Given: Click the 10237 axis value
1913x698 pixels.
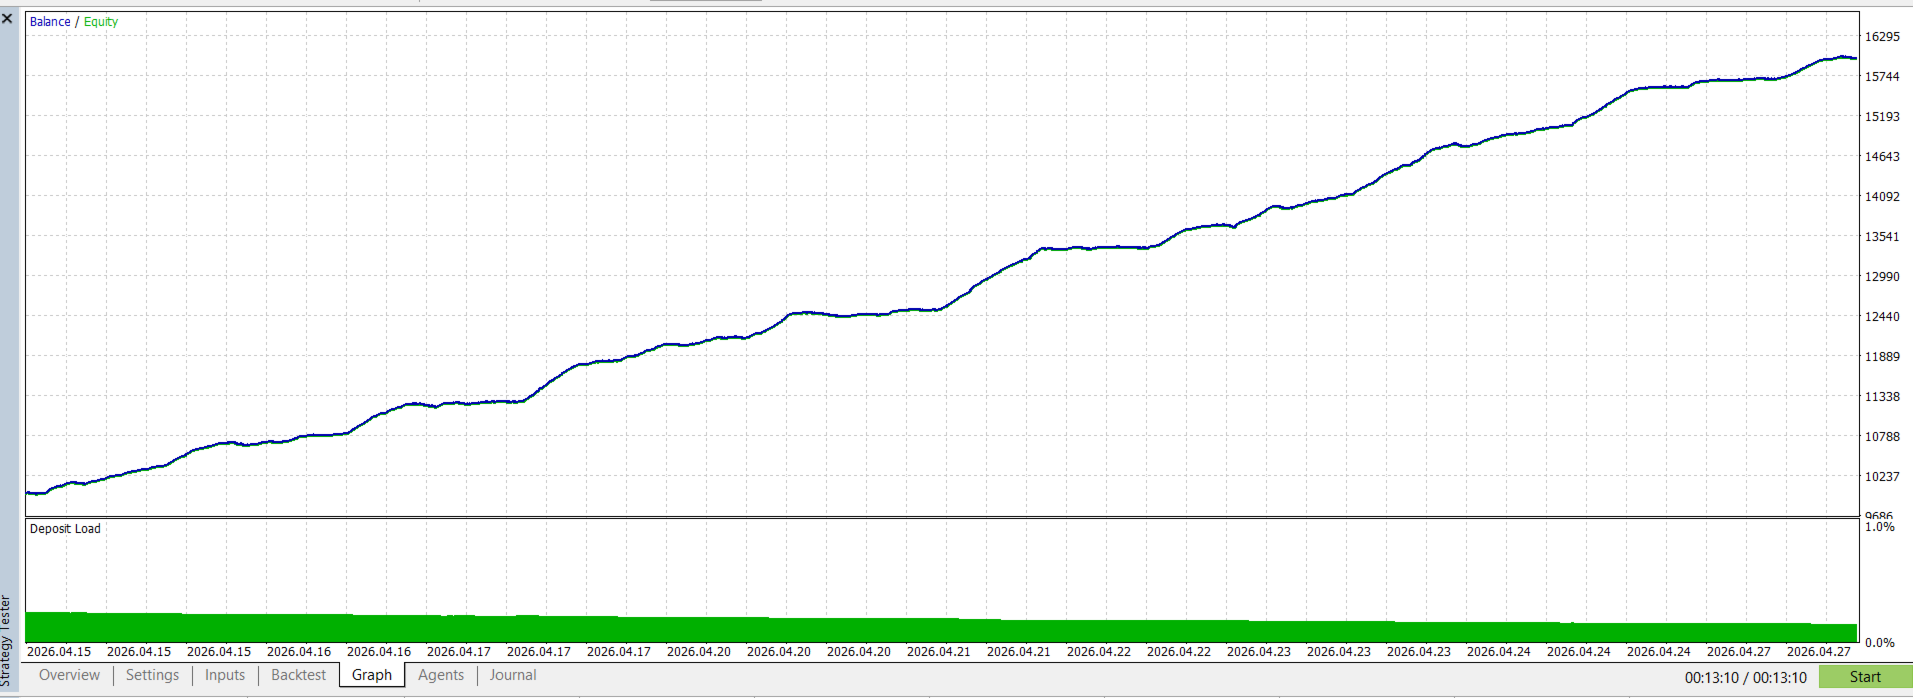Looking at the screenshot, I should click(1882, 476).
